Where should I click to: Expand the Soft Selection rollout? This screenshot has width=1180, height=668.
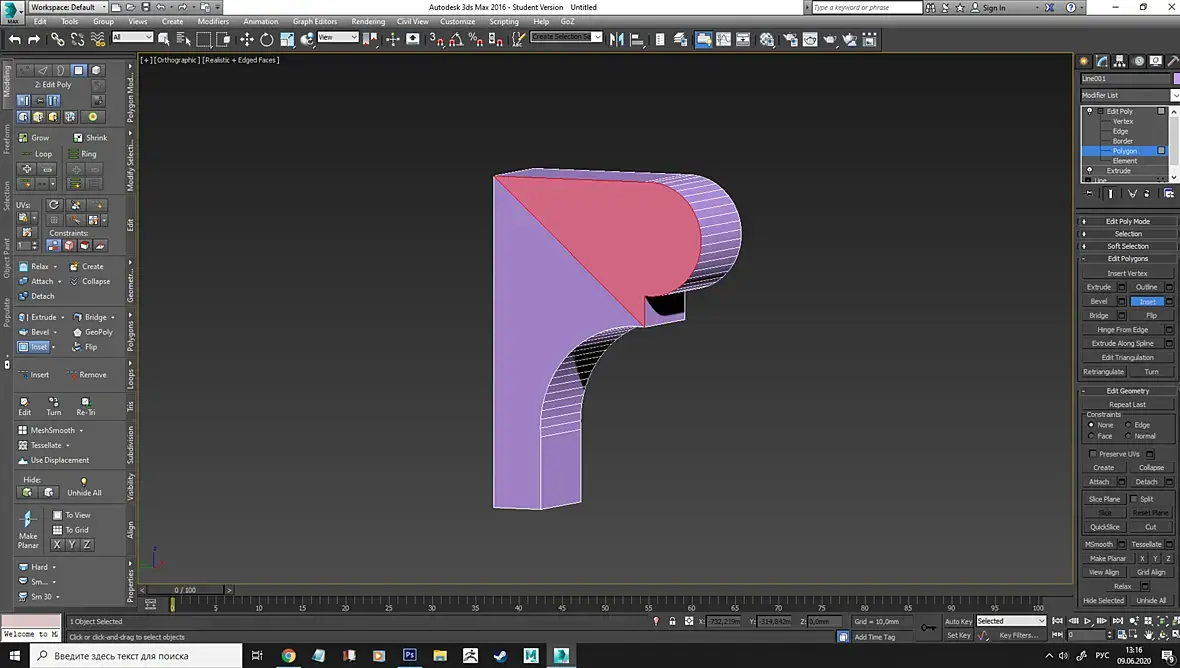[1127, 246]
